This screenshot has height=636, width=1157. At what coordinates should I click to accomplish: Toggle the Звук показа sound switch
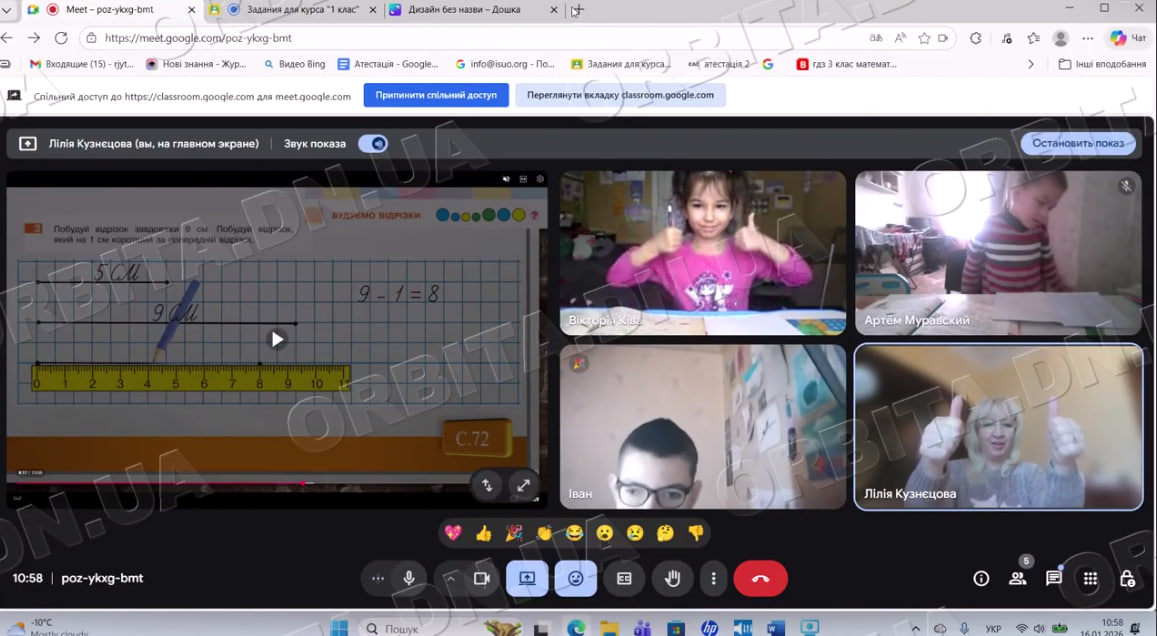[373, 144]
